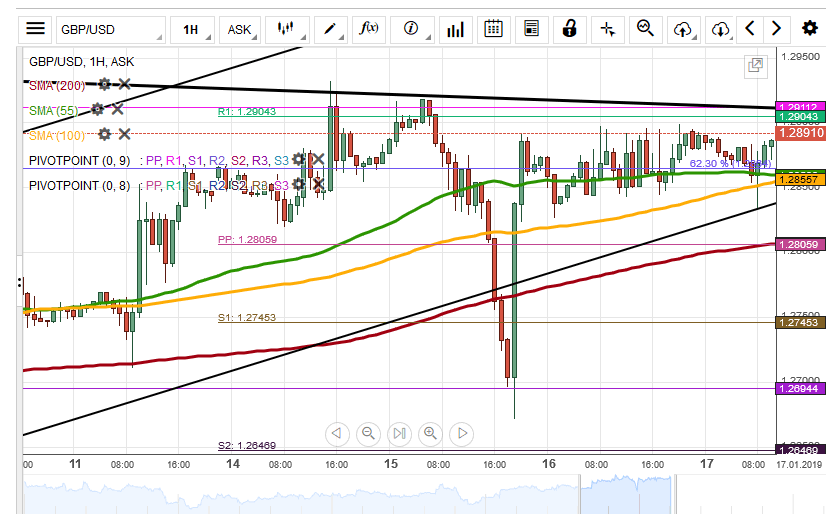This screenshot has height=521, width=834.
Task: Open the f(x) indicators menu
Action: pos(367,29)
